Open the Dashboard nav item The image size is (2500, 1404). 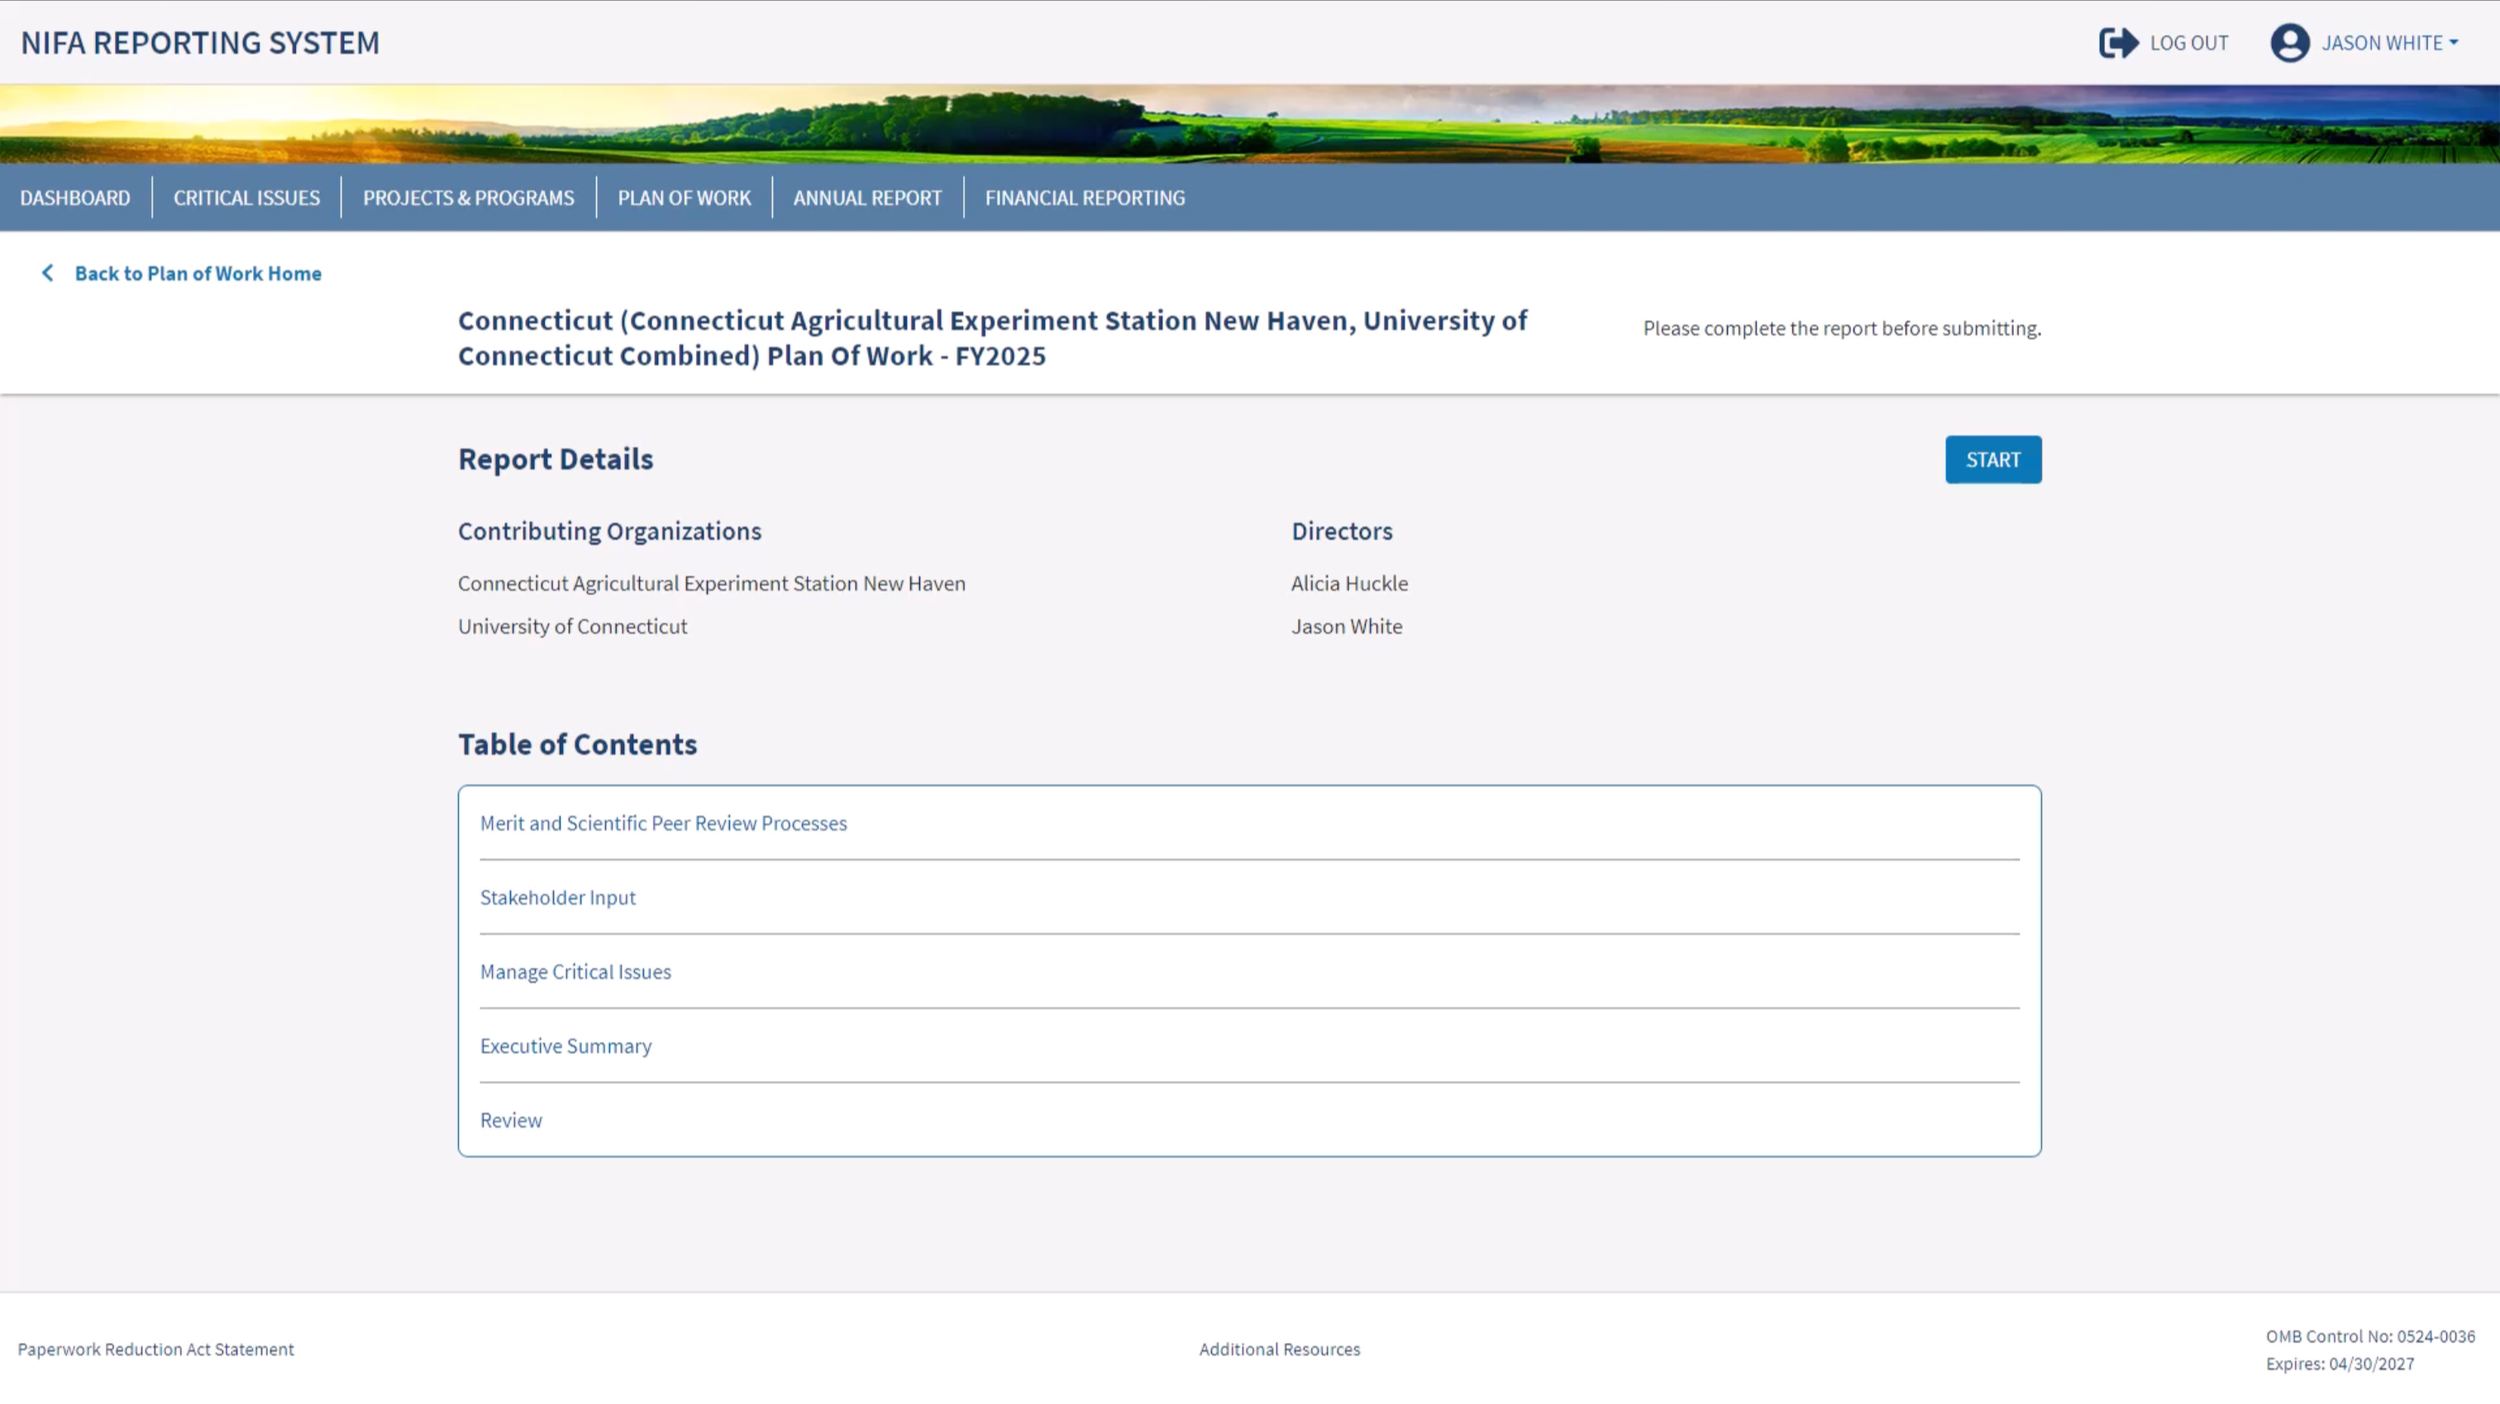pyautogui.click(x=75, y=198)
